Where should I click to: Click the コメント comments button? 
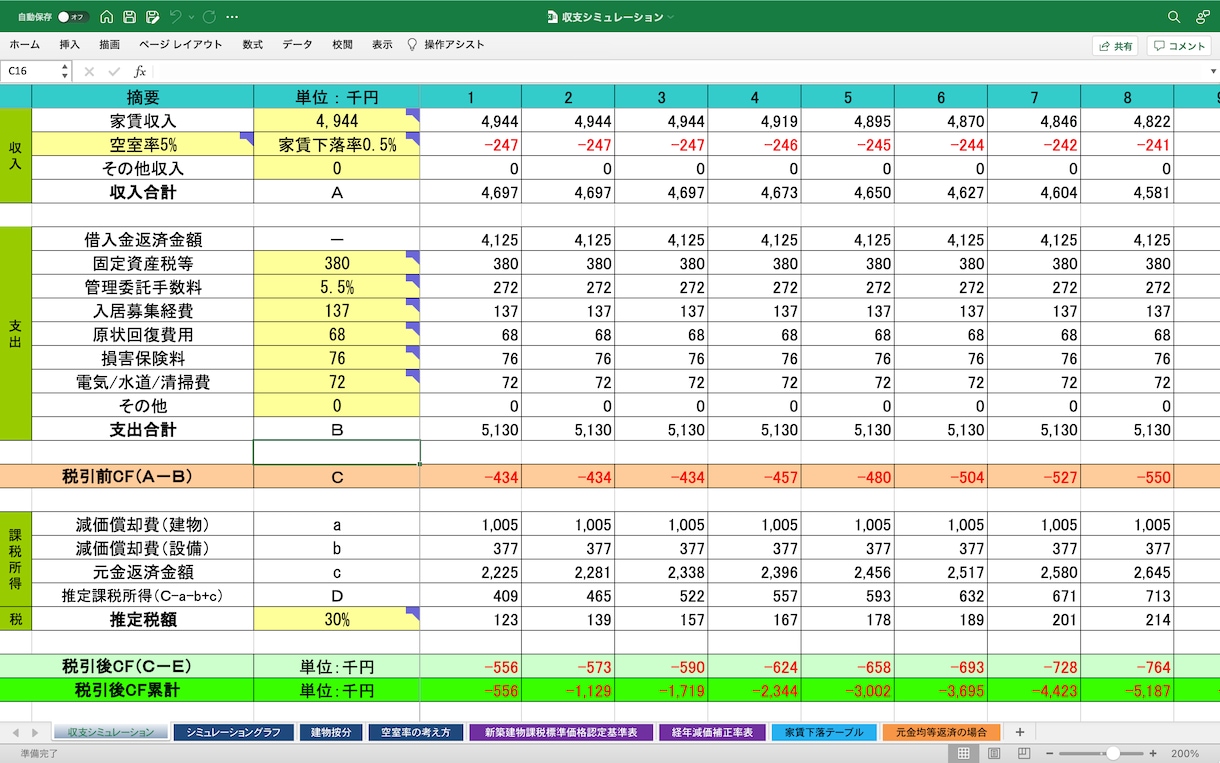pyautogui.click(x=1179, y=46)
